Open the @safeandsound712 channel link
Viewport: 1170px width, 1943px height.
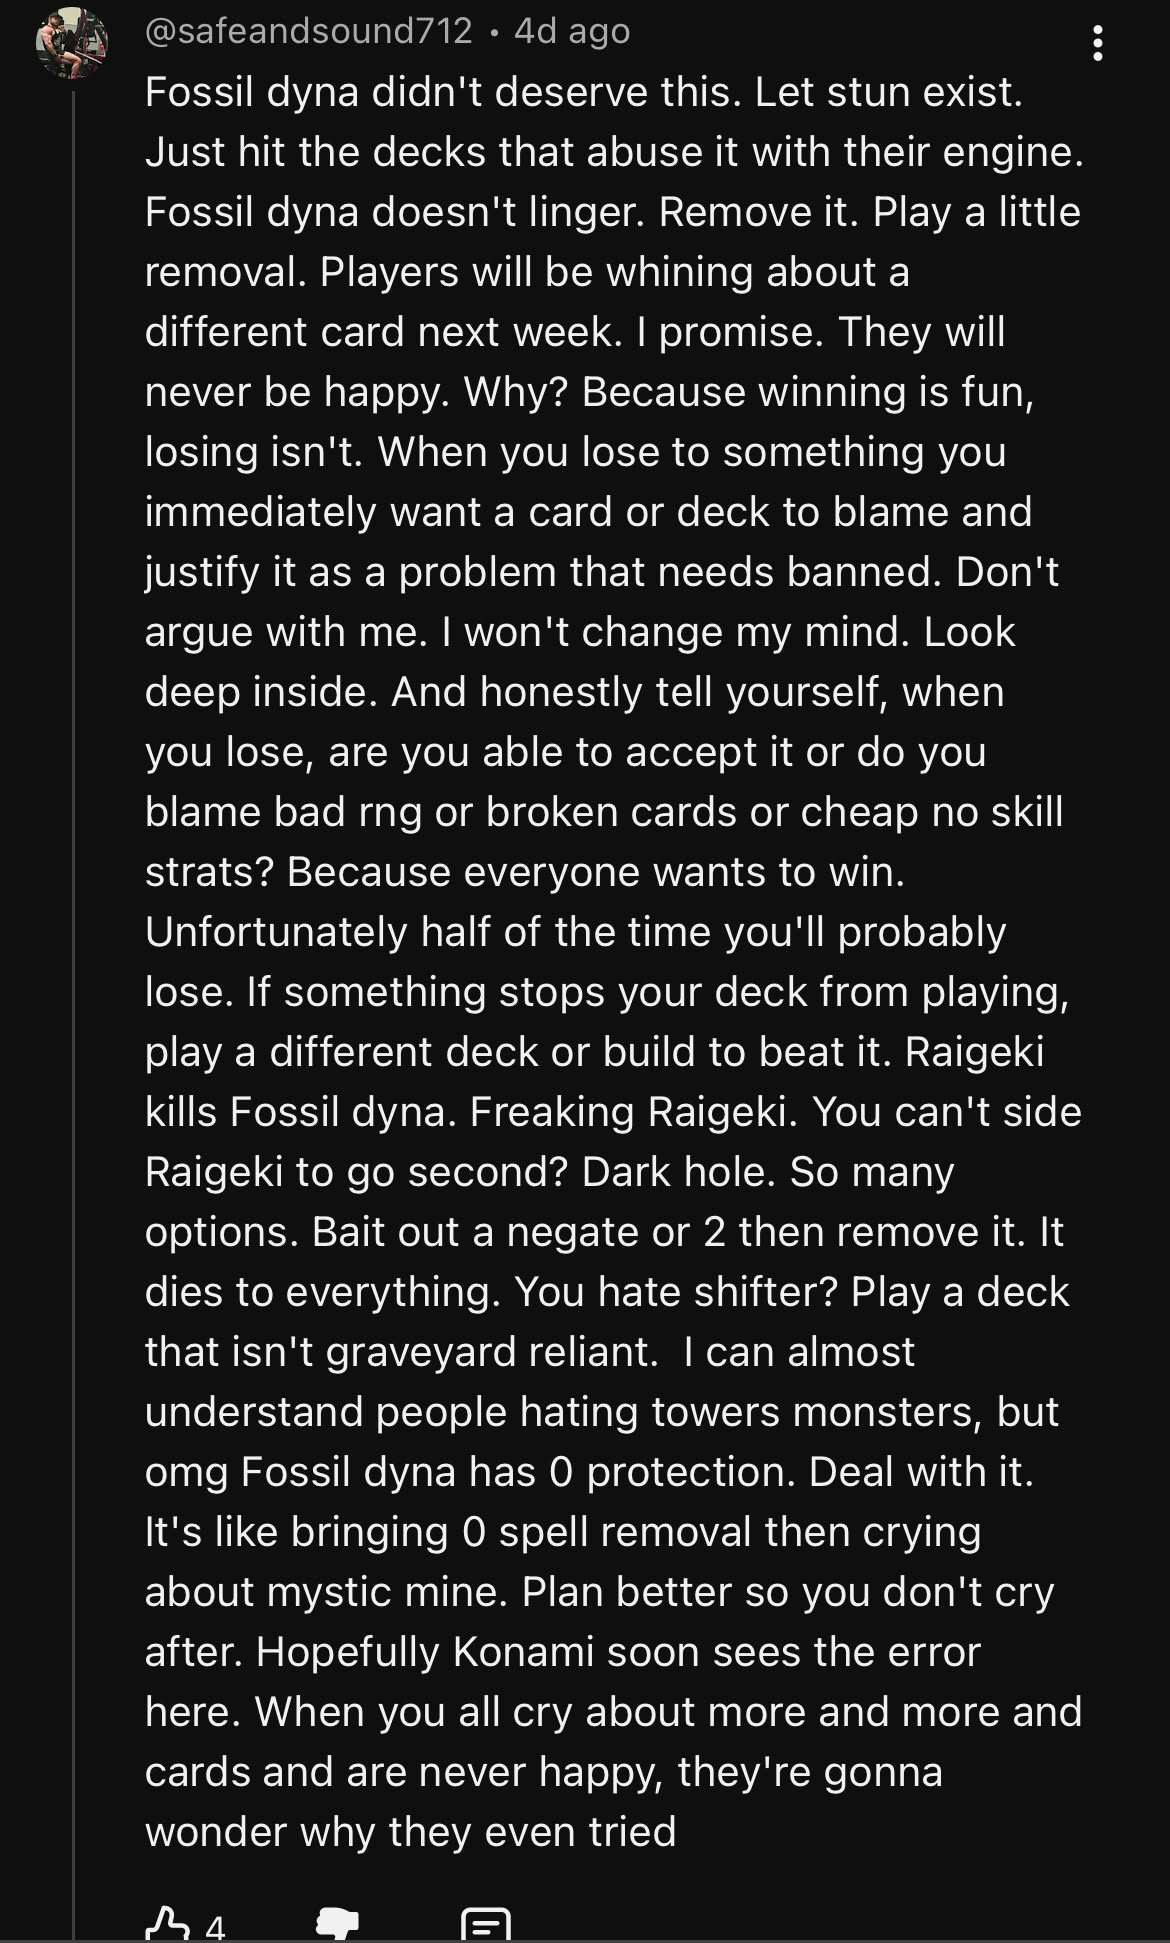coord(308,32)
